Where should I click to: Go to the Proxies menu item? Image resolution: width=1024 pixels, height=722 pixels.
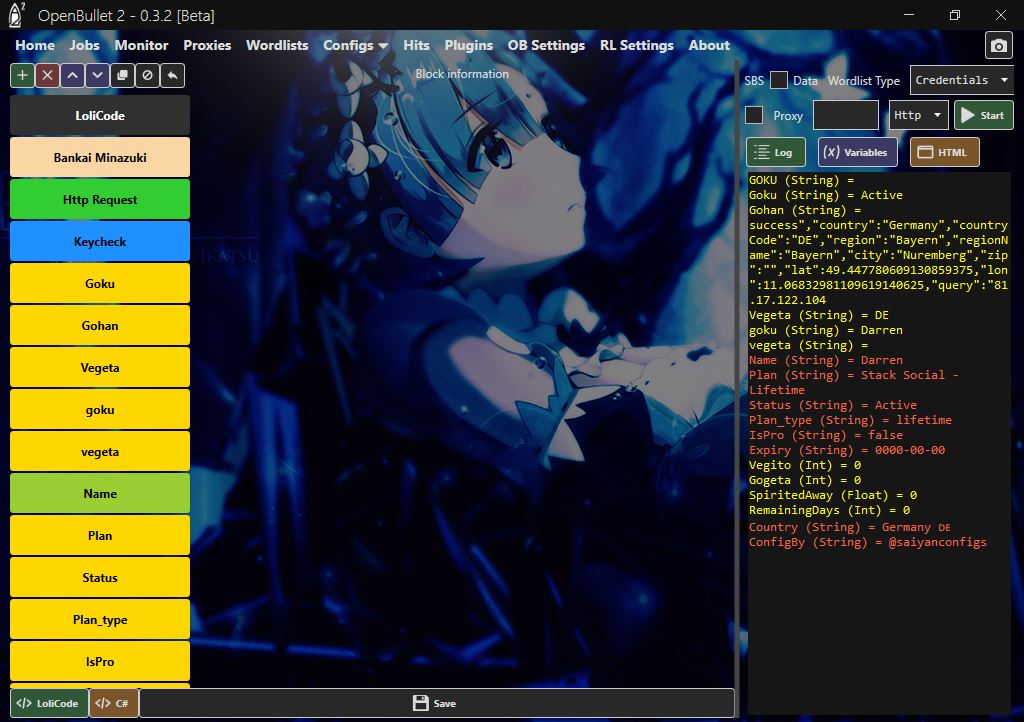pos(207,45)
